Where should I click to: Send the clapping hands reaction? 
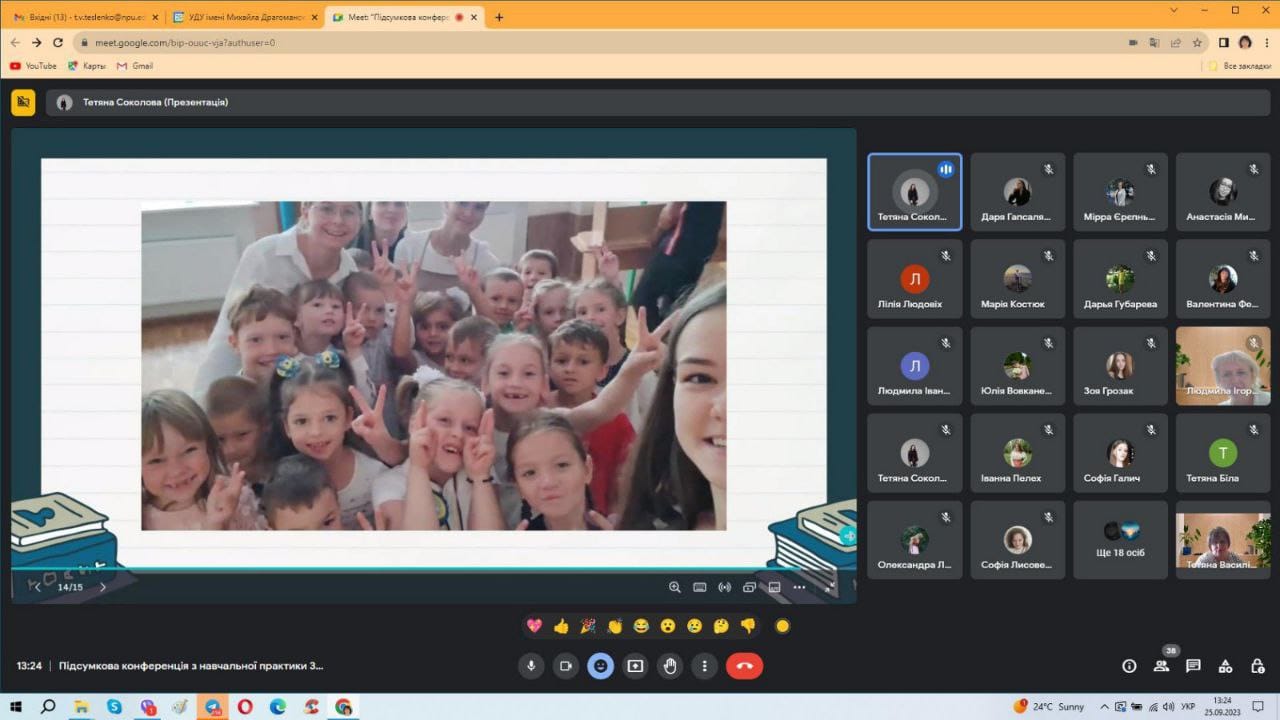point(614,626)
